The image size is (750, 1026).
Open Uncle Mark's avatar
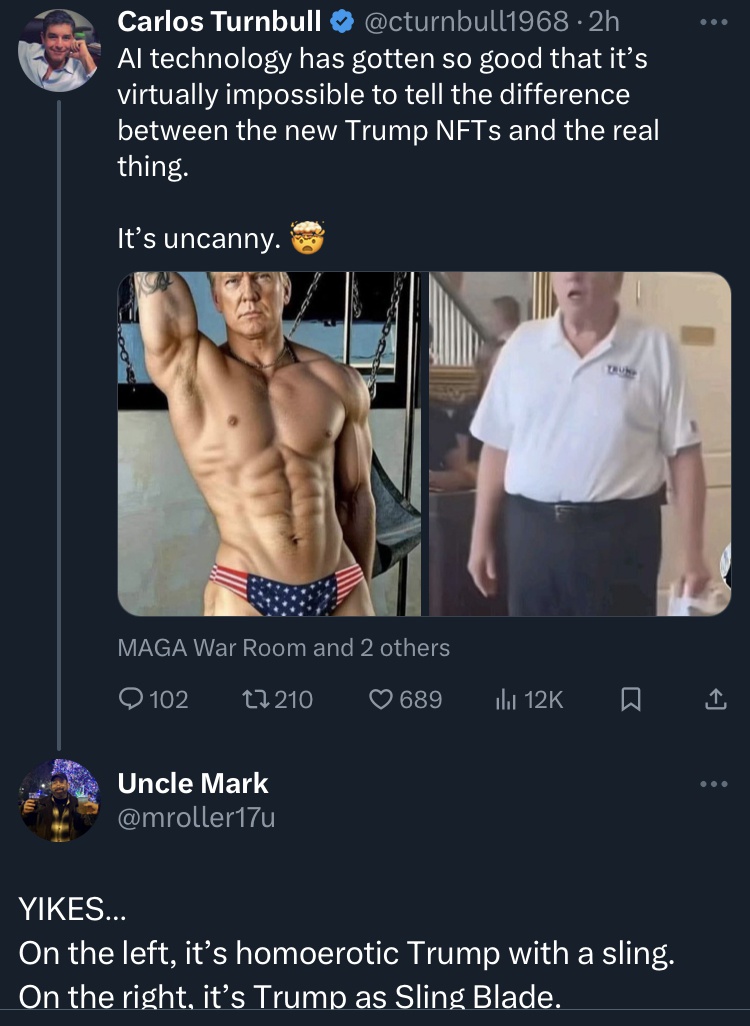(x=59, y=799)
